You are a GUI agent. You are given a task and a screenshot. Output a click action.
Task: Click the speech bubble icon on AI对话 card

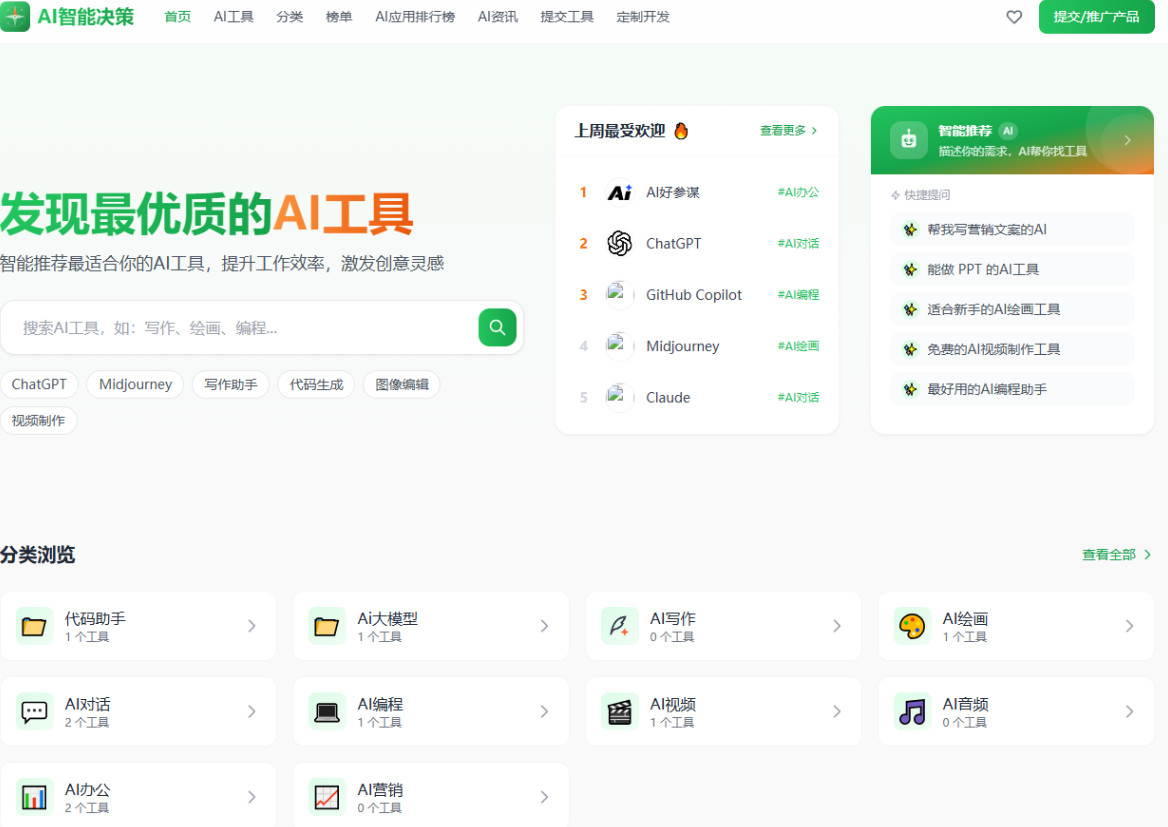tap(35, 710)
